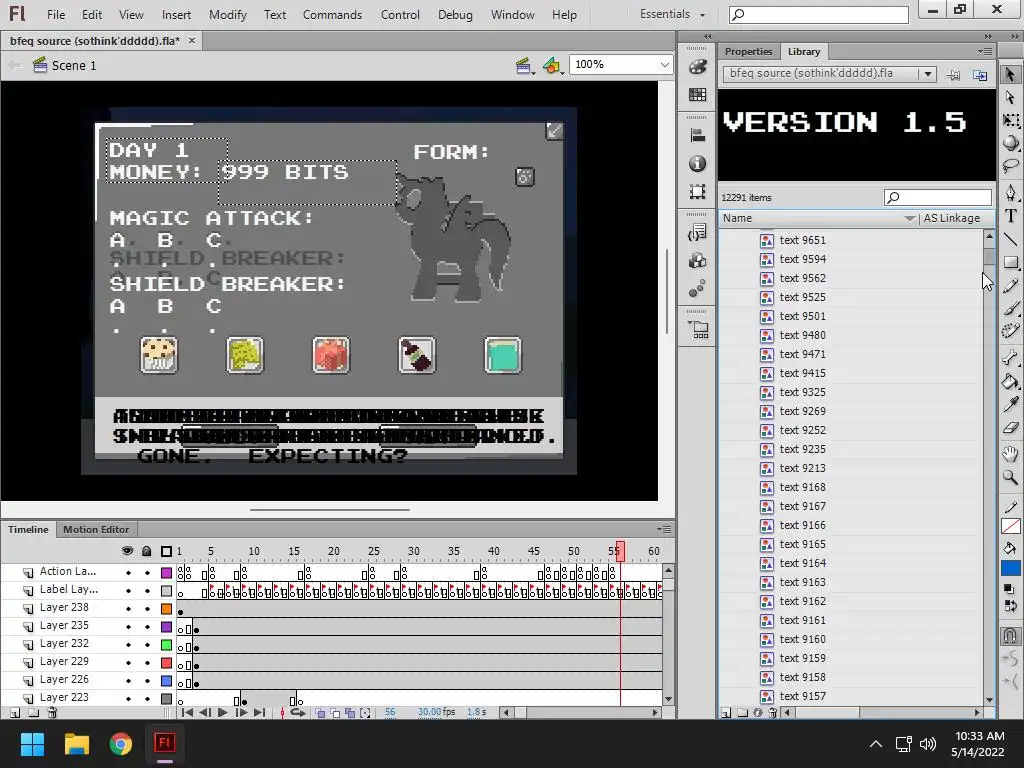Viewport: 1024px width, 768px height.
Task: Choose the Line tool
Action: pos(1010,239)
